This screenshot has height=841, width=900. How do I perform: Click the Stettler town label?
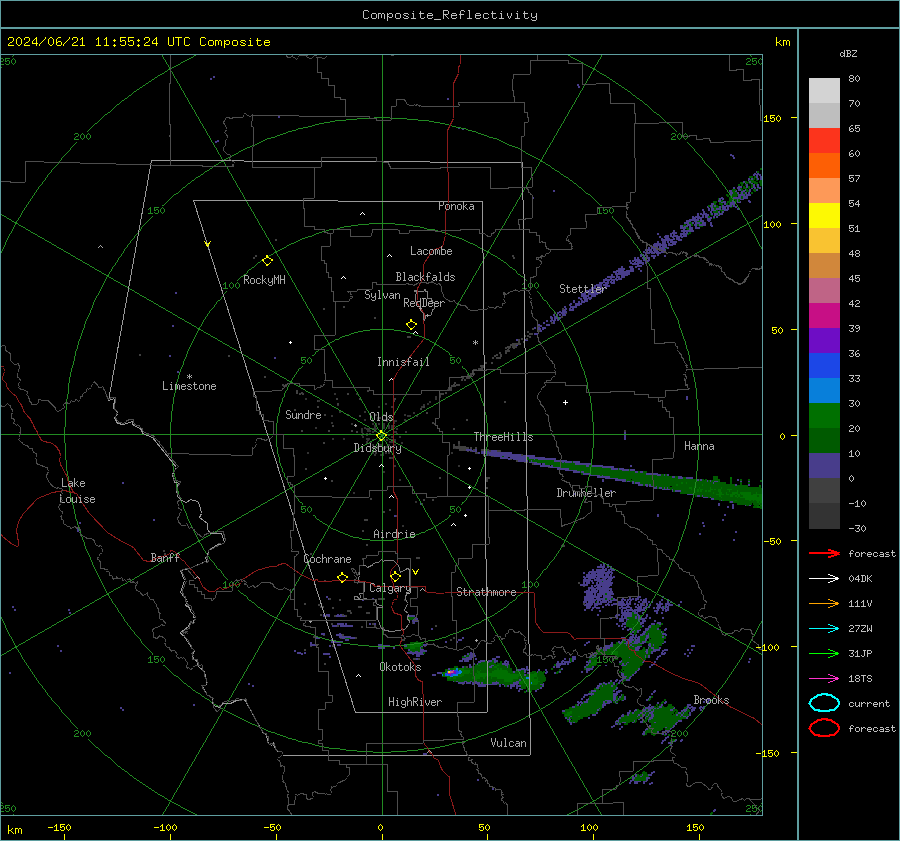[583, 289]
